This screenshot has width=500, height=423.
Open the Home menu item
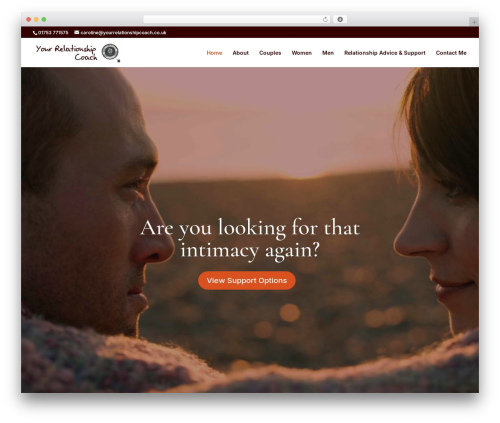pos(214,53)
